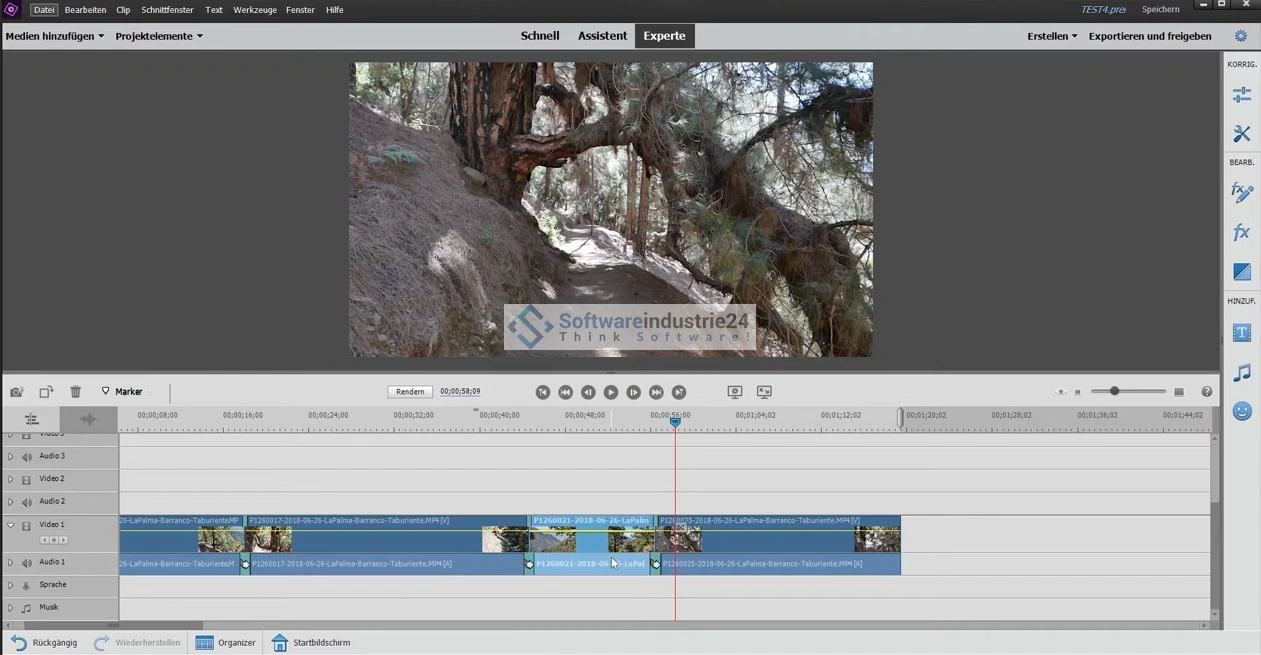Open the Korrigieren adjustments sliders panel
The image size is (1261, 655).
pos(1242,95)
